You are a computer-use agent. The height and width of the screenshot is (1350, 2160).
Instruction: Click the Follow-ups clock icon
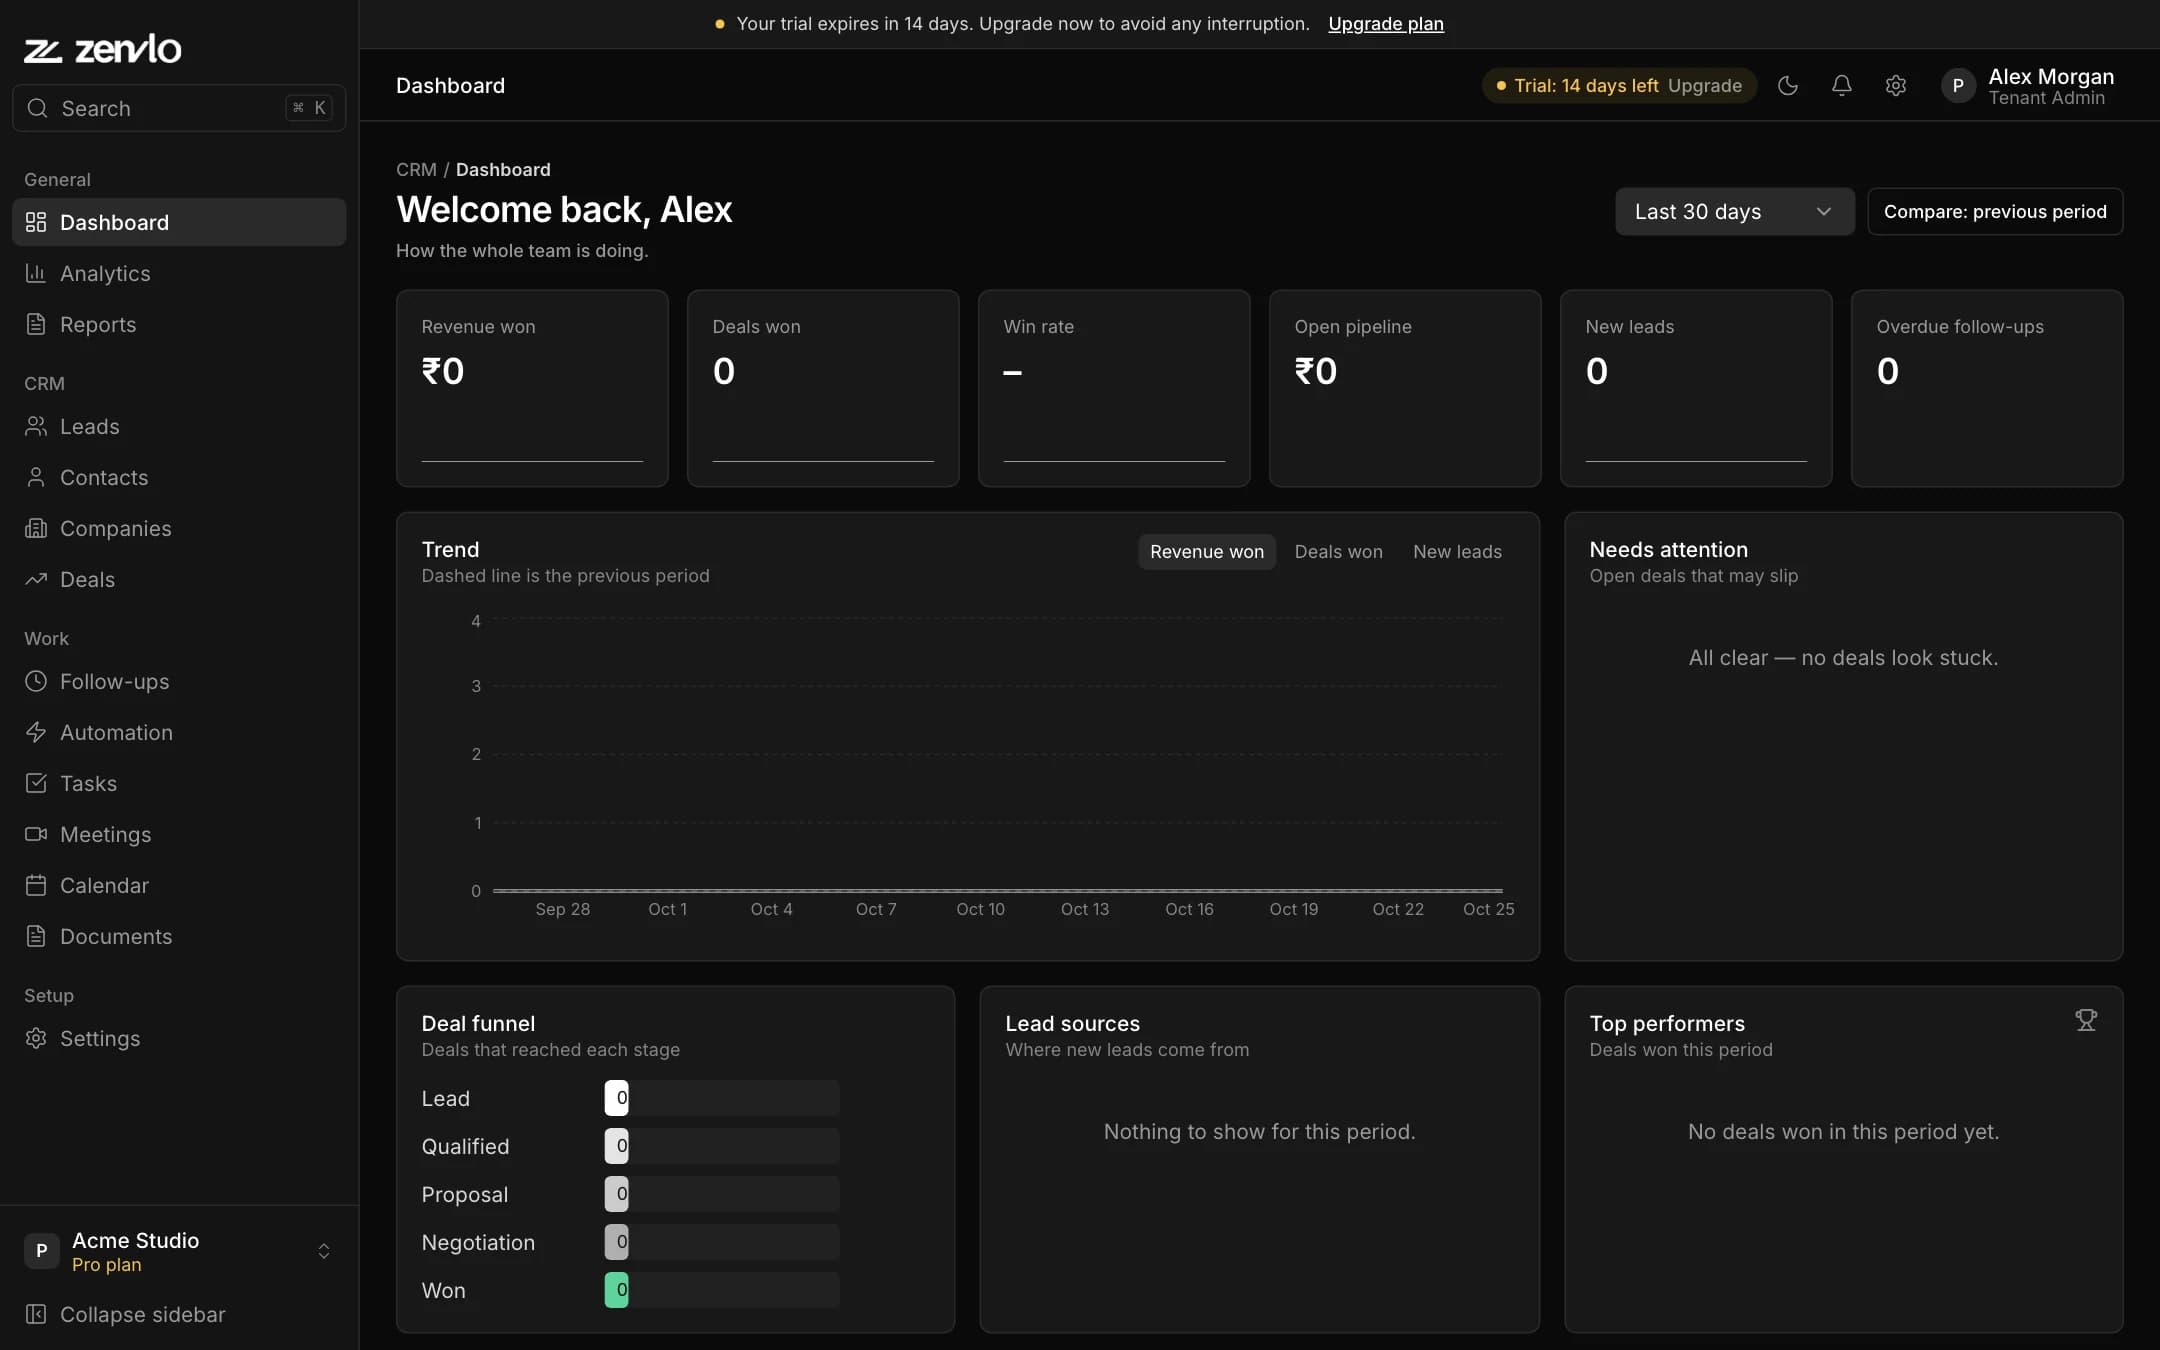pos(36,681)
